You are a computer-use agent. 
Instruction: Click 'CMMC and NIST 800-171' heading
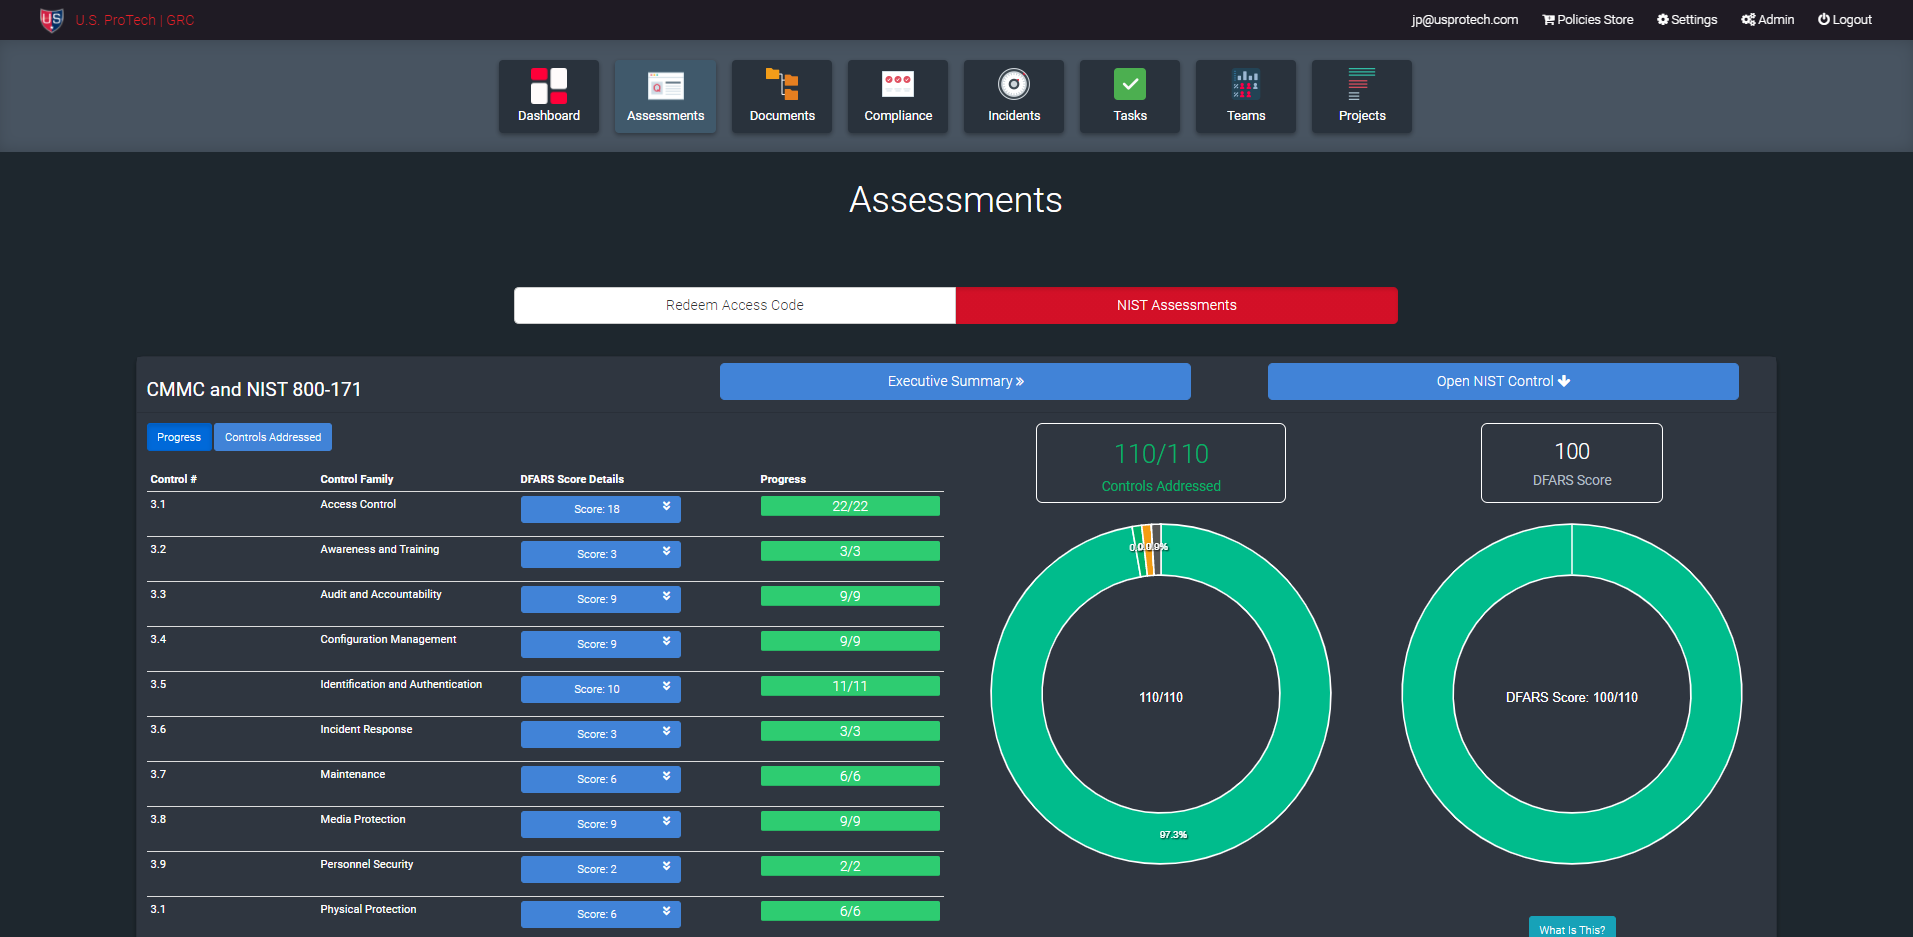[x=254, y=389]
